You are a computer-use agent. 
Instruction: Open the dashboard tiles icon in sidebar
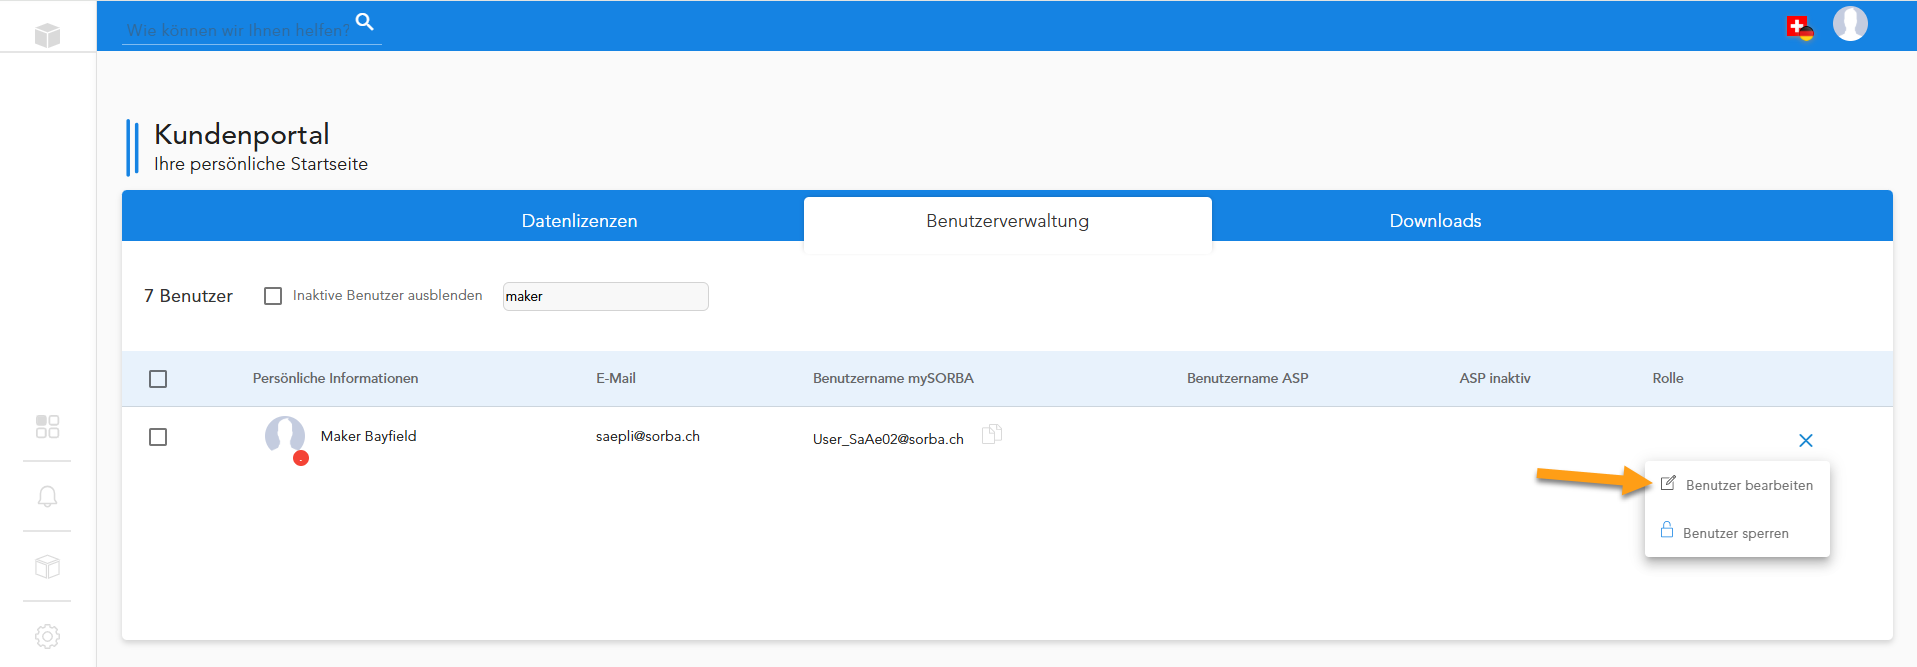(47, 427)
